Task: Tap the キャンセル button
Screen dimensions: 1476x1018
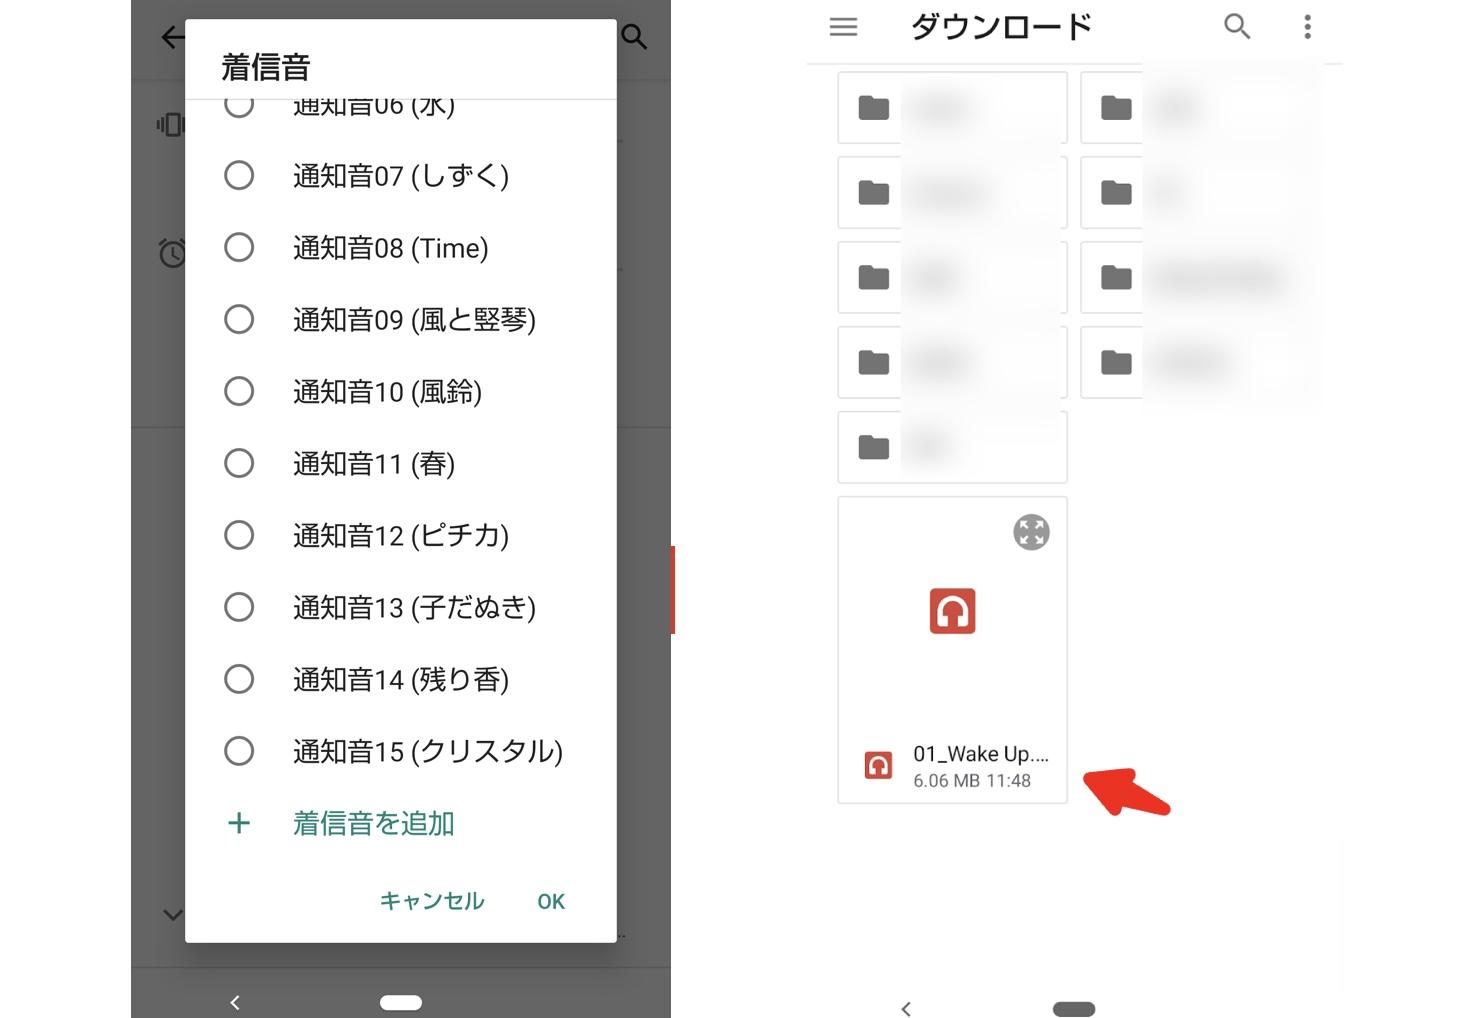Action: (432, 901)
